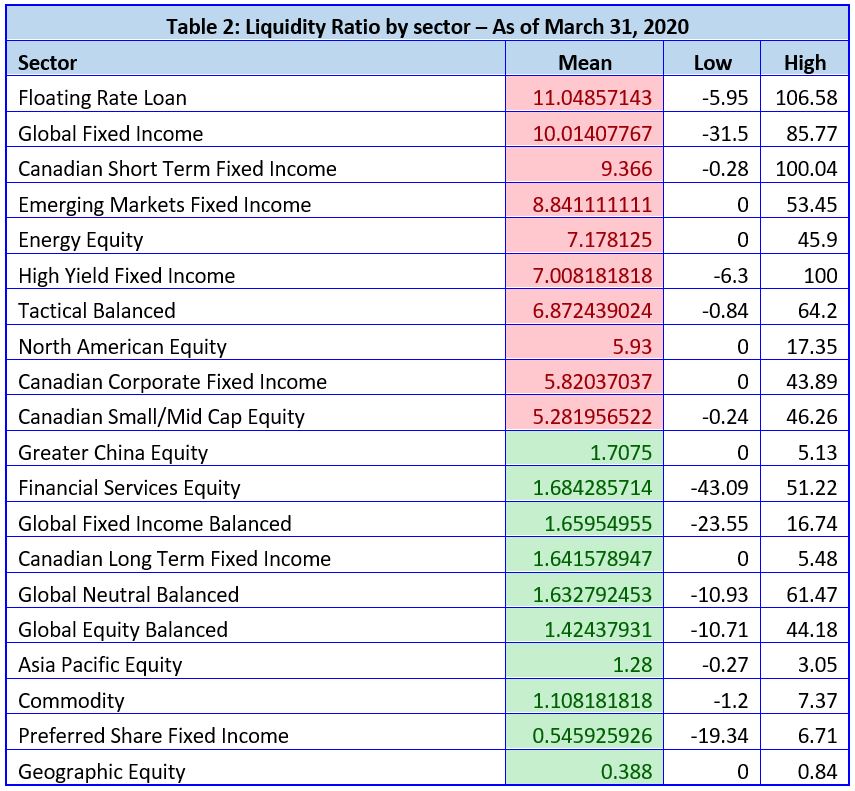Screen dimensions: 855x791
Task: Select the "Sector" column header
Action: [48, 62]
